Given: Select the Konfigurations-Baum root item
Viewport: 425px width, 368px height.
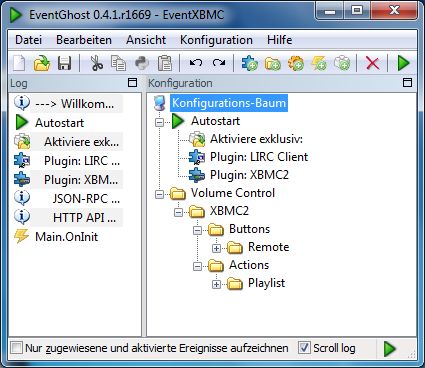Looking at the screenshot, I should (x=229, y=103).
